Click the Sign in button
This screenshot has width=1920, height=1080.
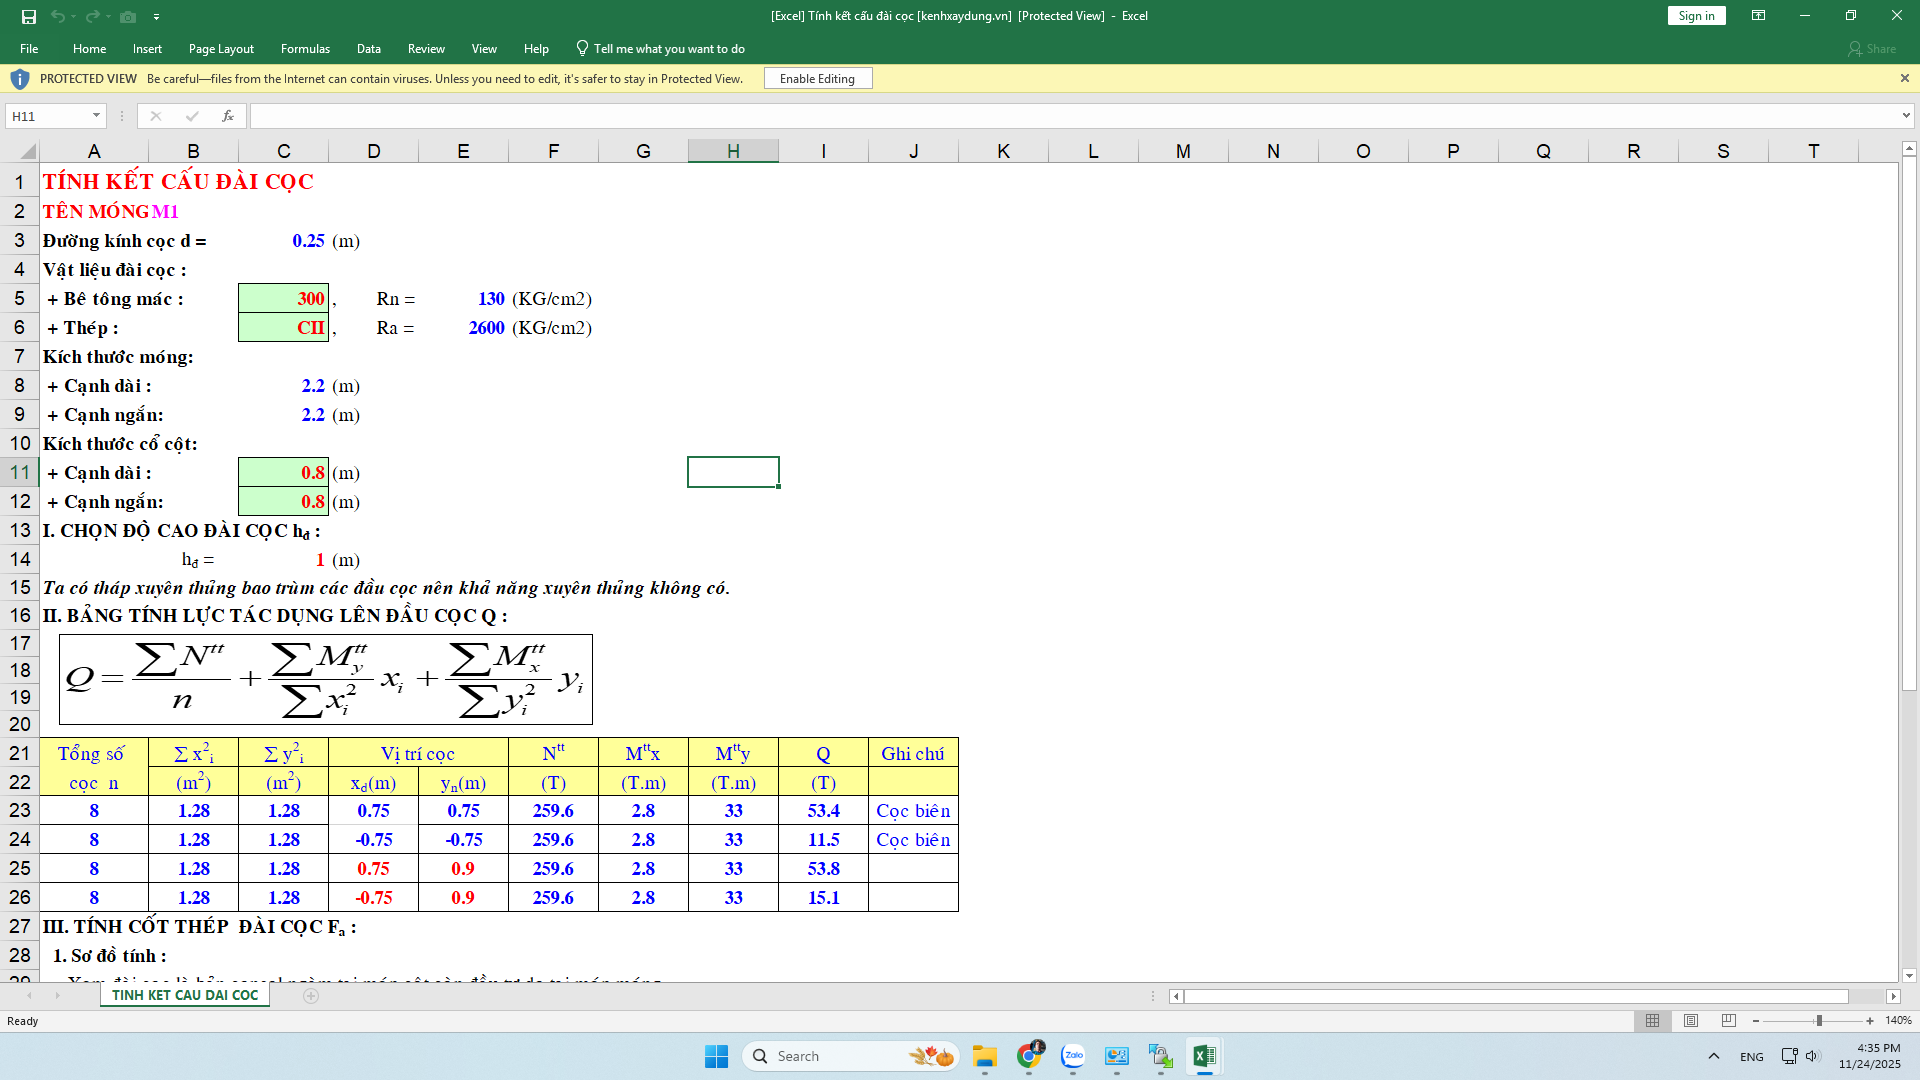pyautogui.click(x=1696, y=16)
